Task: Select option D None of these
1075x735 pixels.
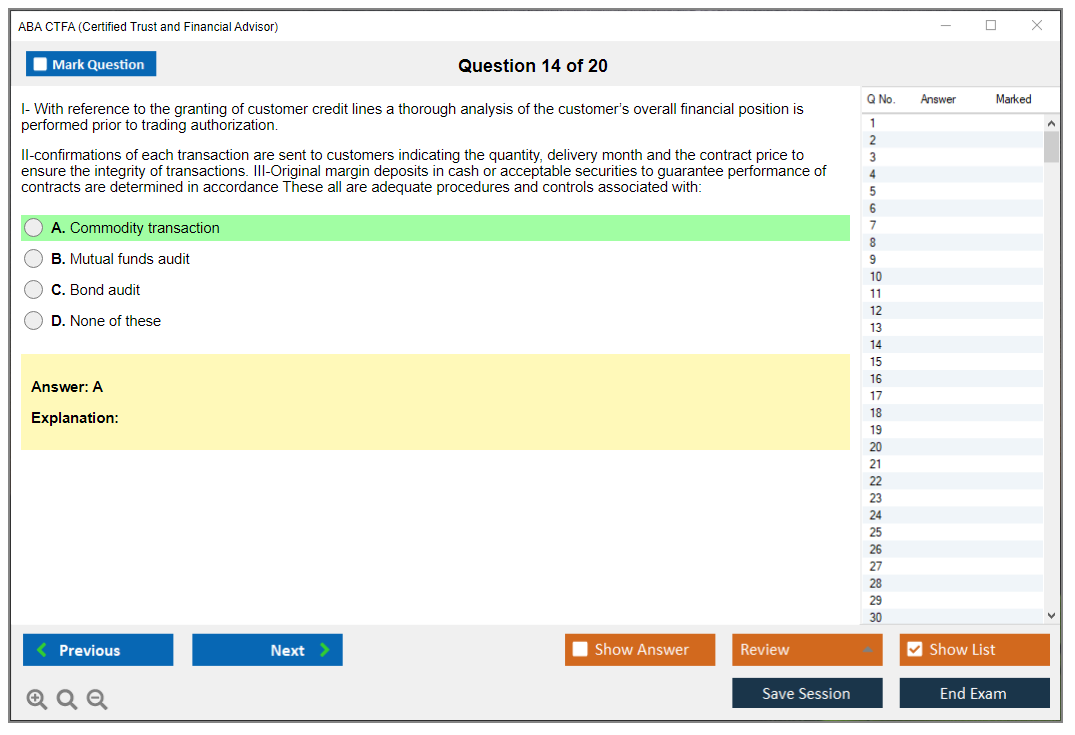Action: click(34, 321)
